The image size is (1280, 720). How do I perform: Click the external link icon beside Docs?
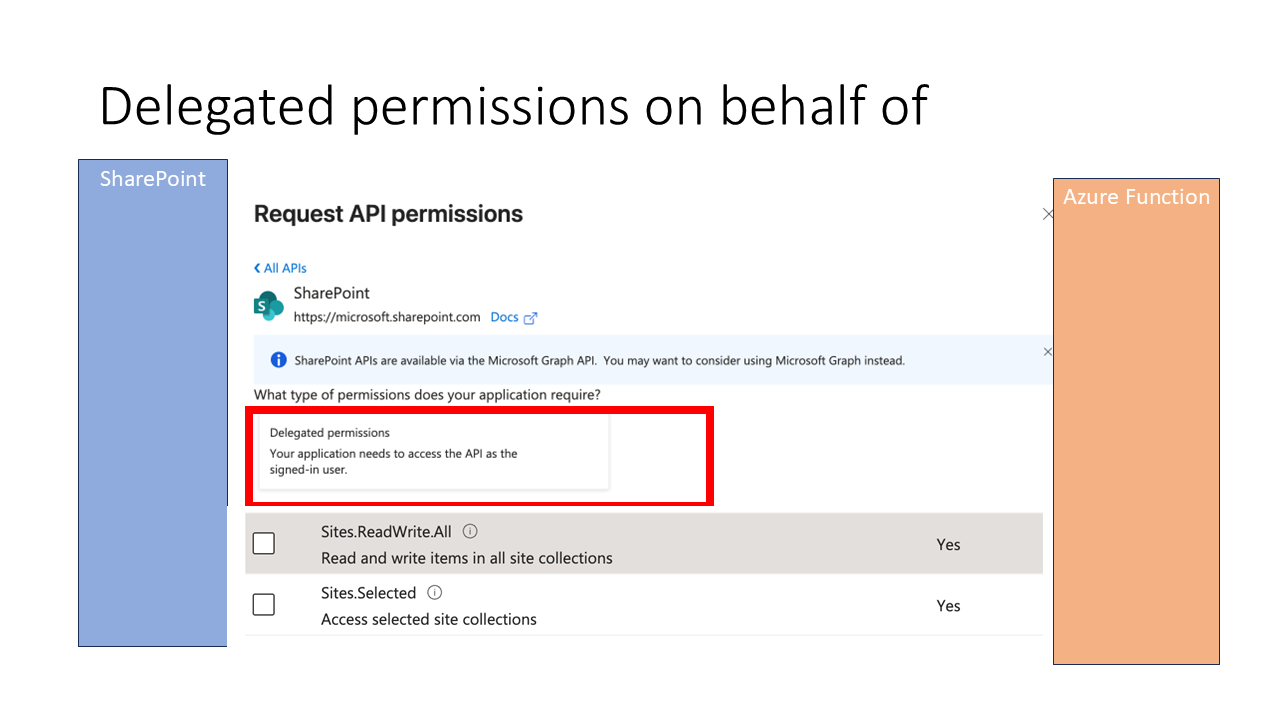click(531, 318)
